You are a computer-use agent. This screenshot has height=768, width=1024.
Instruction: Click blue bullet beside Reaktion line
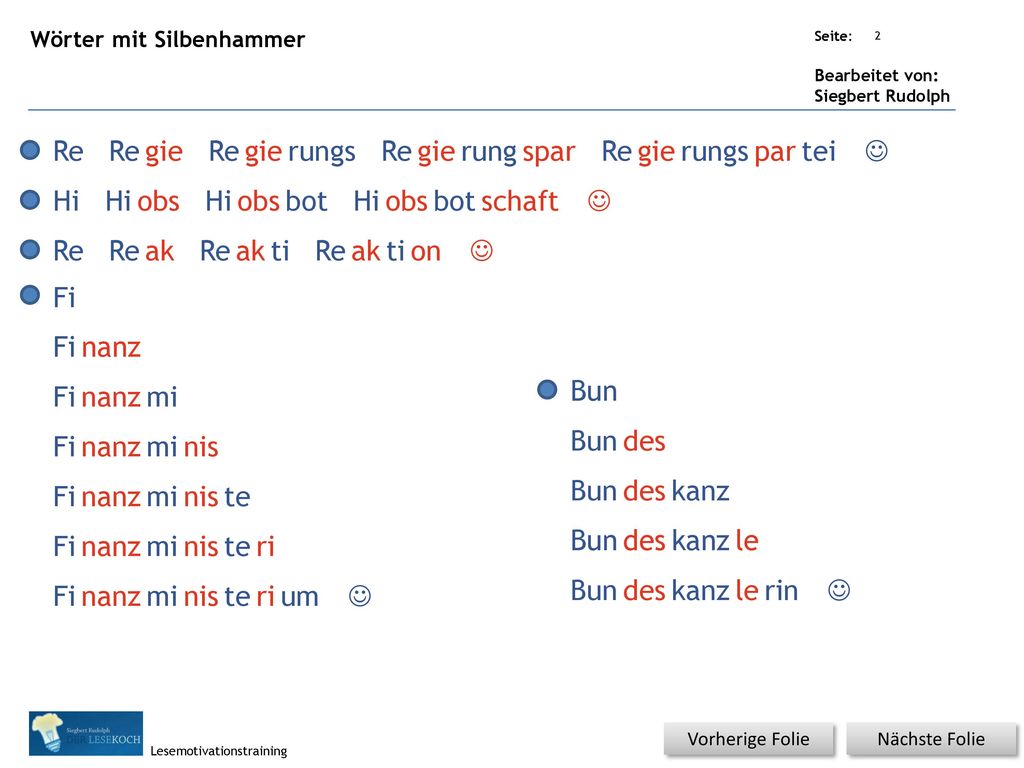coord(30,249)
